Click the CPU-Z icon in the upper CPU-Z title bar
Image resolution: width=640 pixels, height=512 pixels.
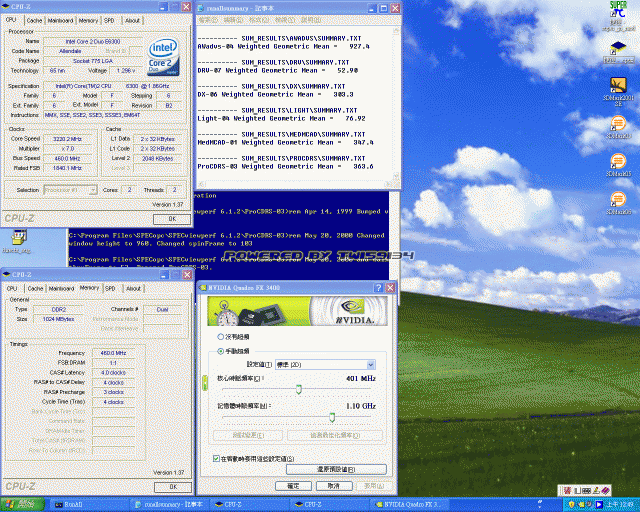click(x=6, y=7)
